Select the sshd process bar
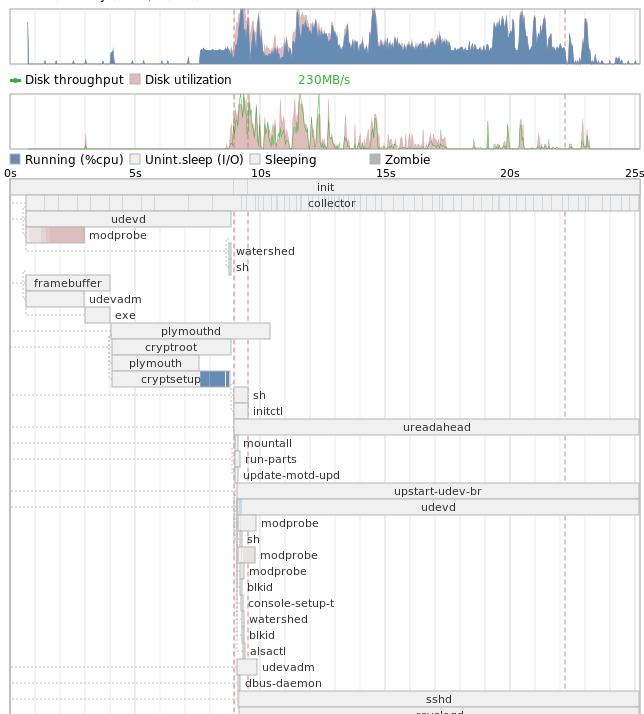 (x=438, y=699)
